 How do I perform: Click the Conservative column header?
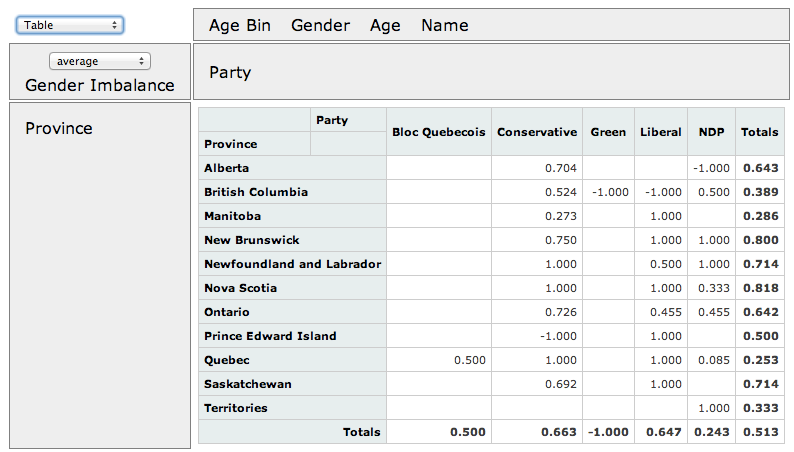click(x=537, y=132)
